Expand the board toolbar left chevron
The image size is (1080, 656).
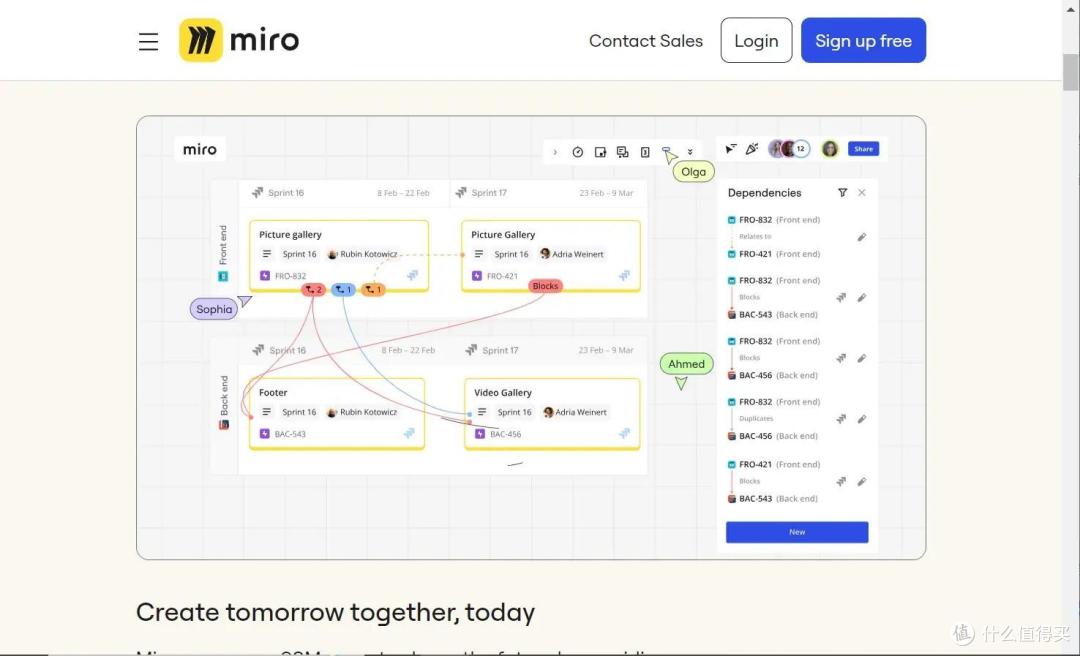click(555, 152)
